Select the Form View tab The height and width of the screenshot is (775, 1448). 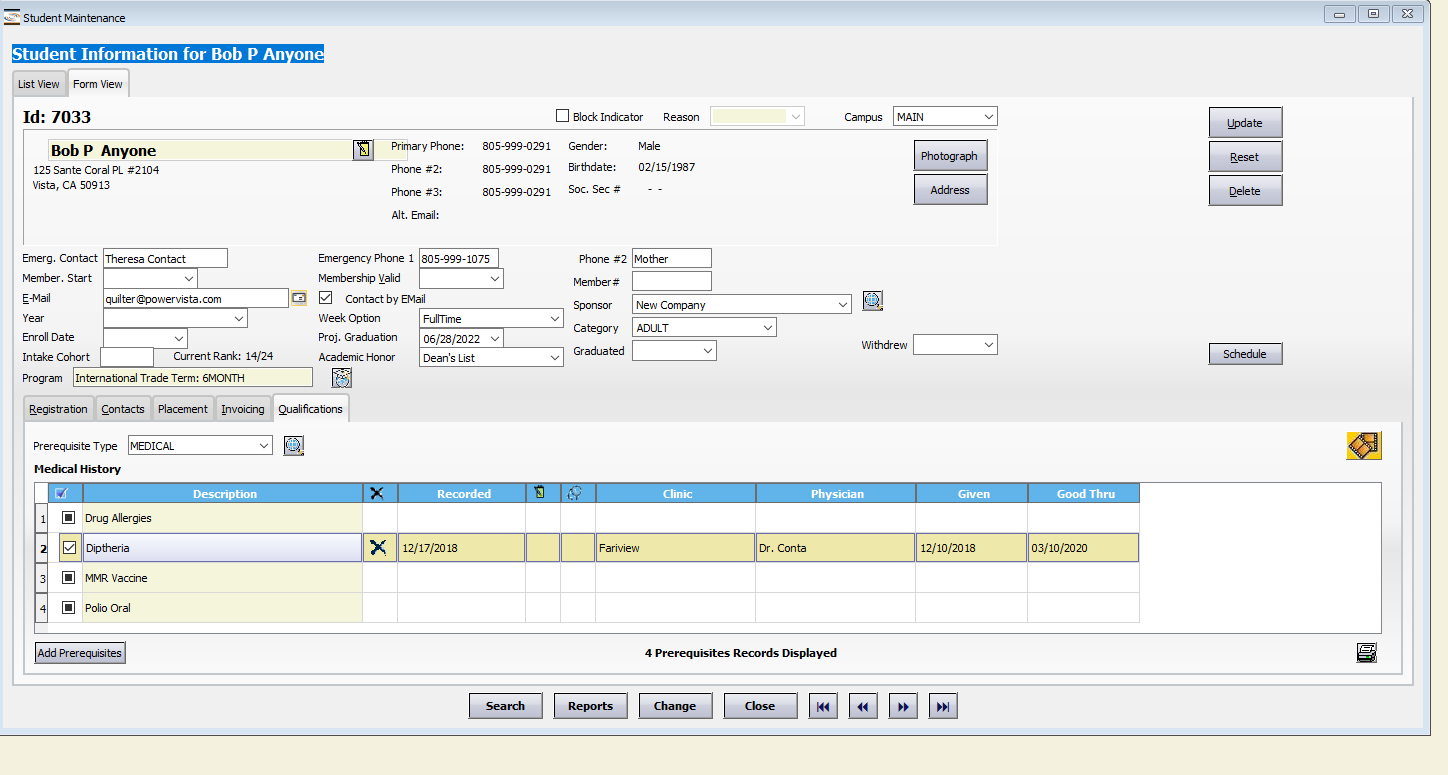pyautogui.click(x=98, y=84)
